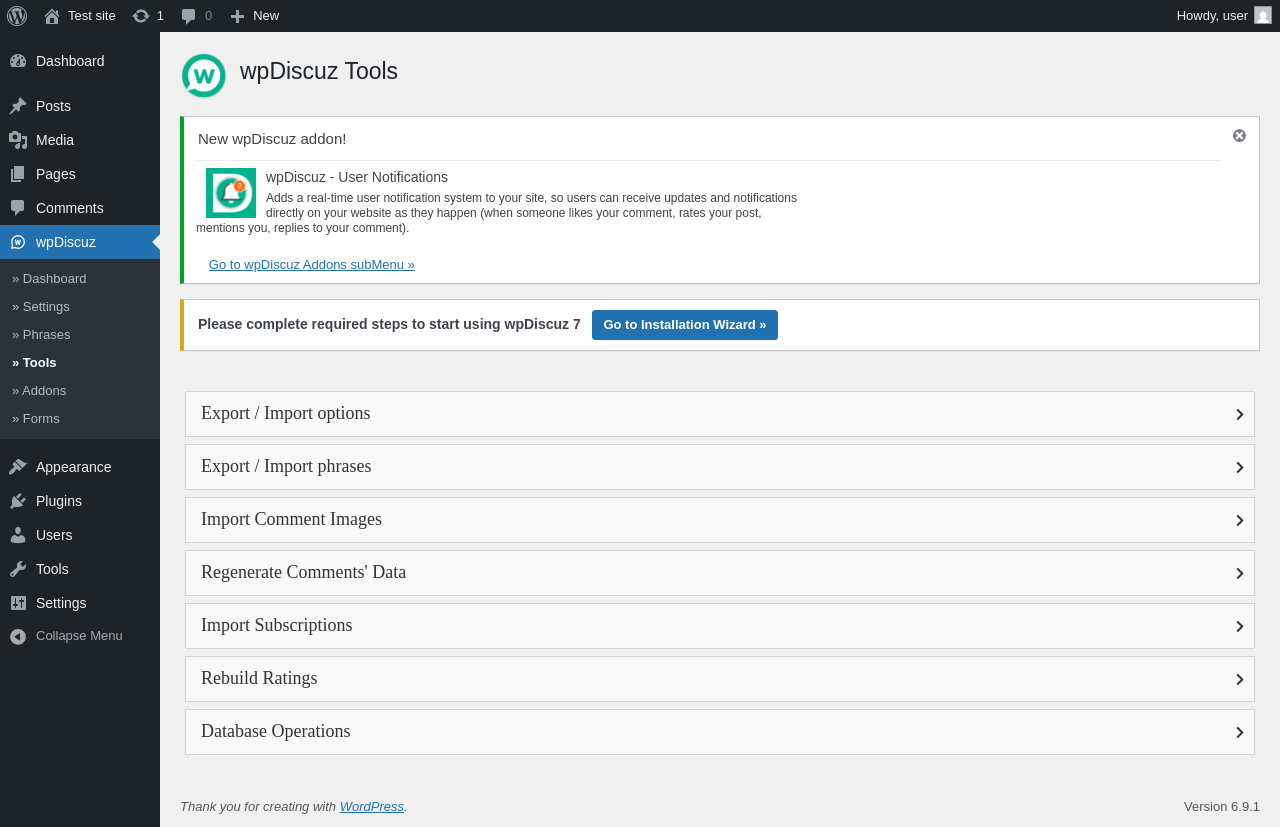Click the WordPress logo in admin bar

point(17,16)
